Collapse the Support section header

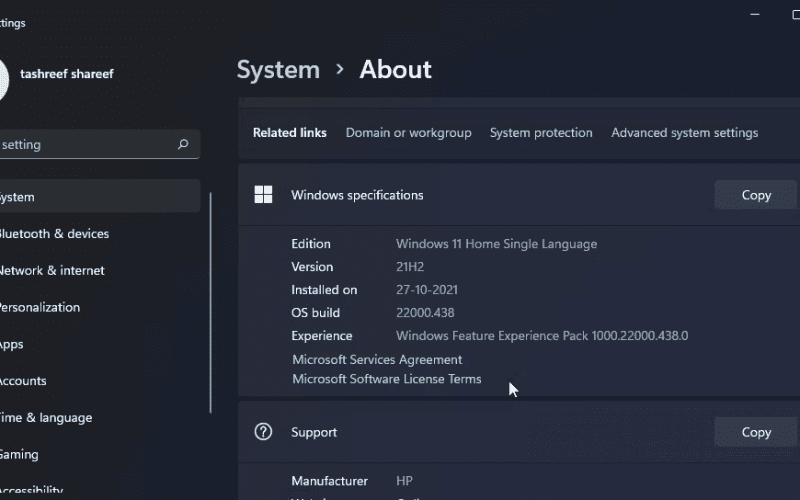click(x=519, y=432)
